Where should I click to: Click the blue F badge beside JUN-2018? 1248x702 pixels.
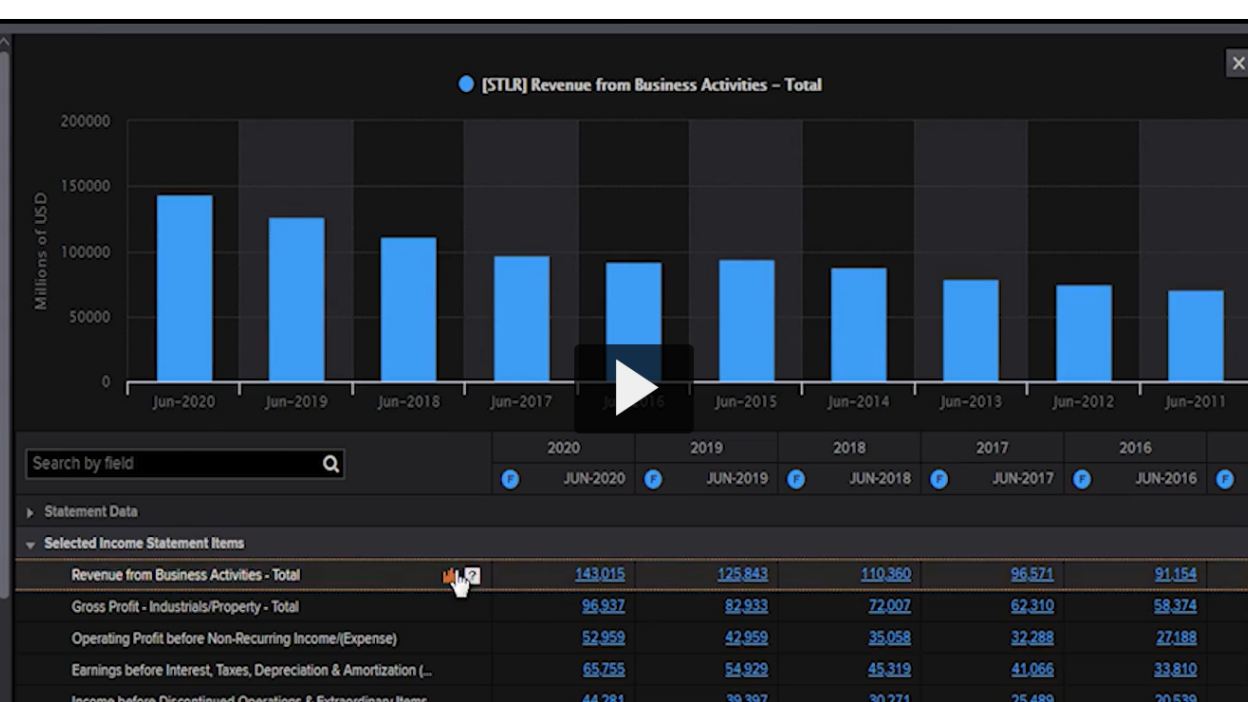796,478
